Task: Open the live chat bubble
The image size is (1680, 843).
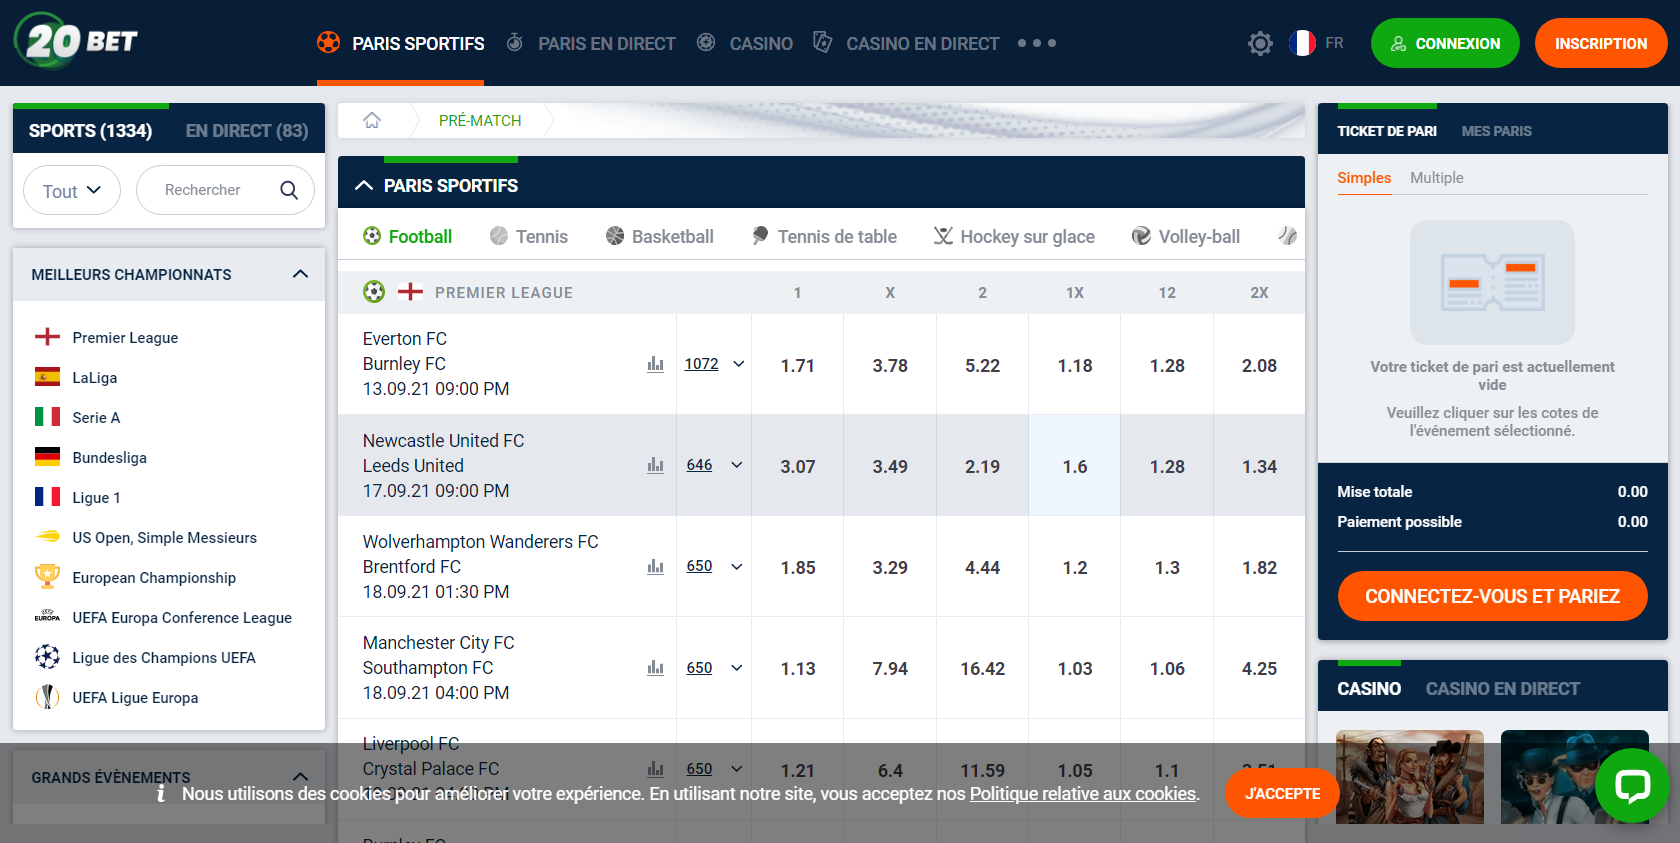Action: [1632, 785]
